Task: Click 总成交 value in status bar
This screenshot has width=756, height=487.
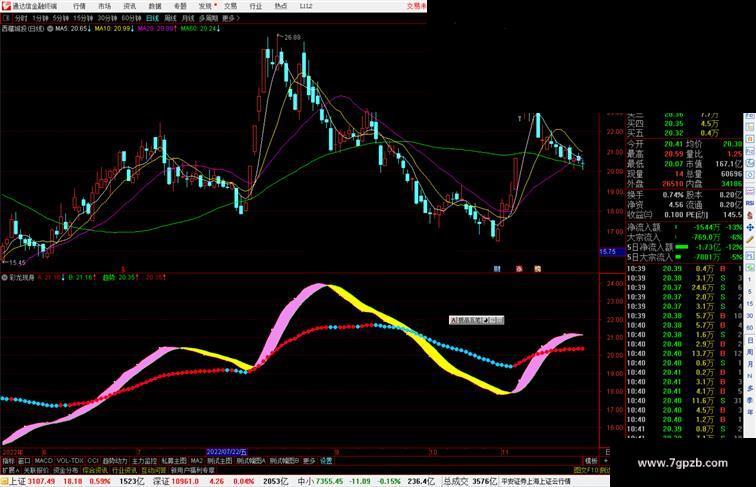Action: click(470, 481)
